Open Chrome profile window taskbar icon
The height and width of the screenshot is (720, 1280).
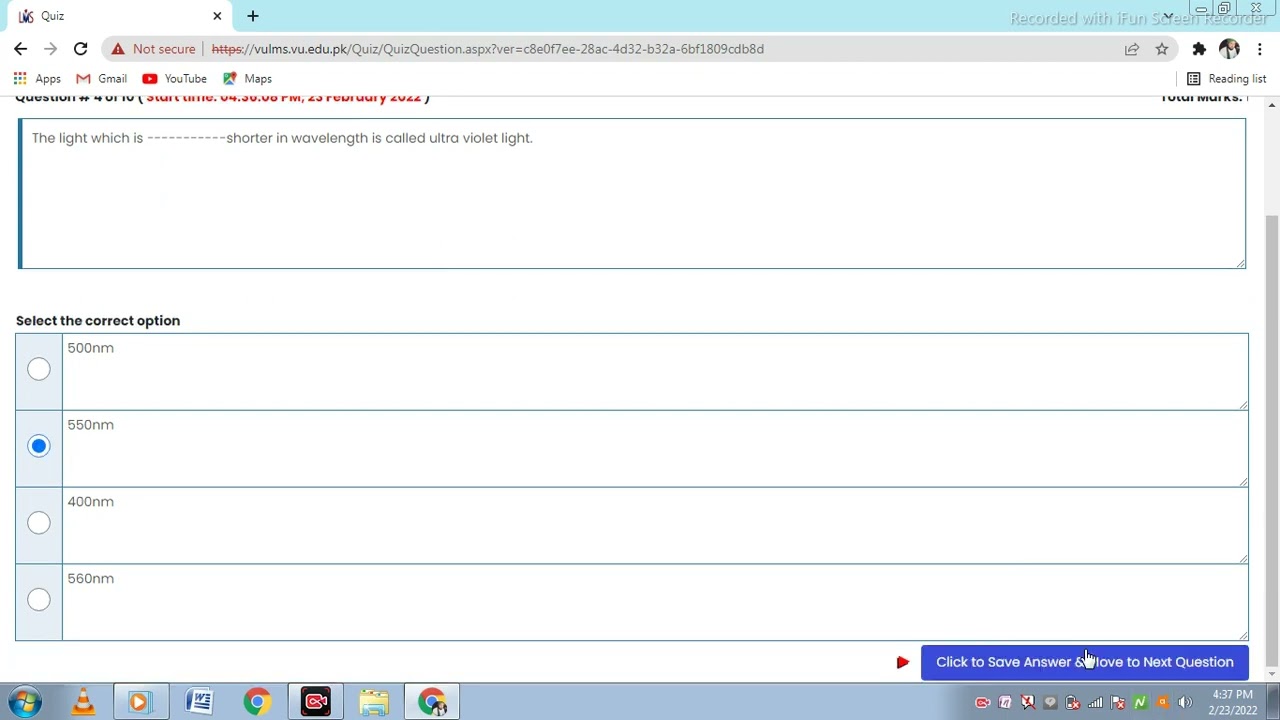[x=432, y=702]
